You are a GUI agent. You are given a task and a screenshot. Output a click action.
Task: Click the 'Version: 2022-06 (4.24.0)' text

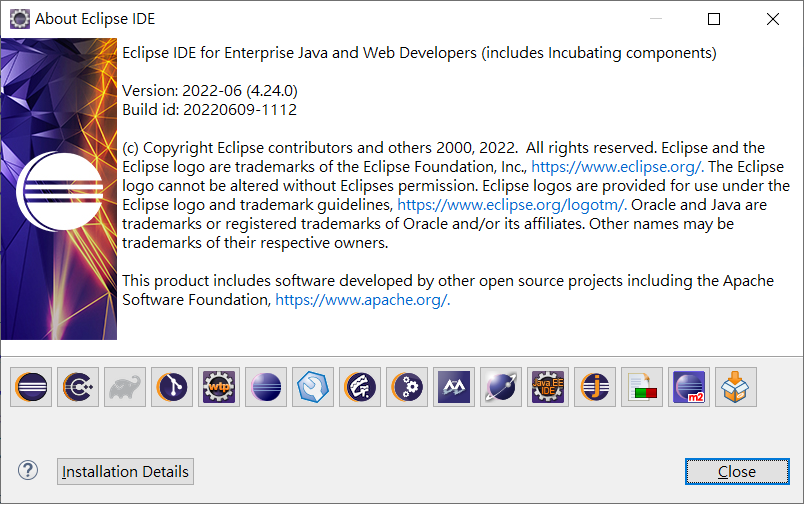tap(209, 91)
